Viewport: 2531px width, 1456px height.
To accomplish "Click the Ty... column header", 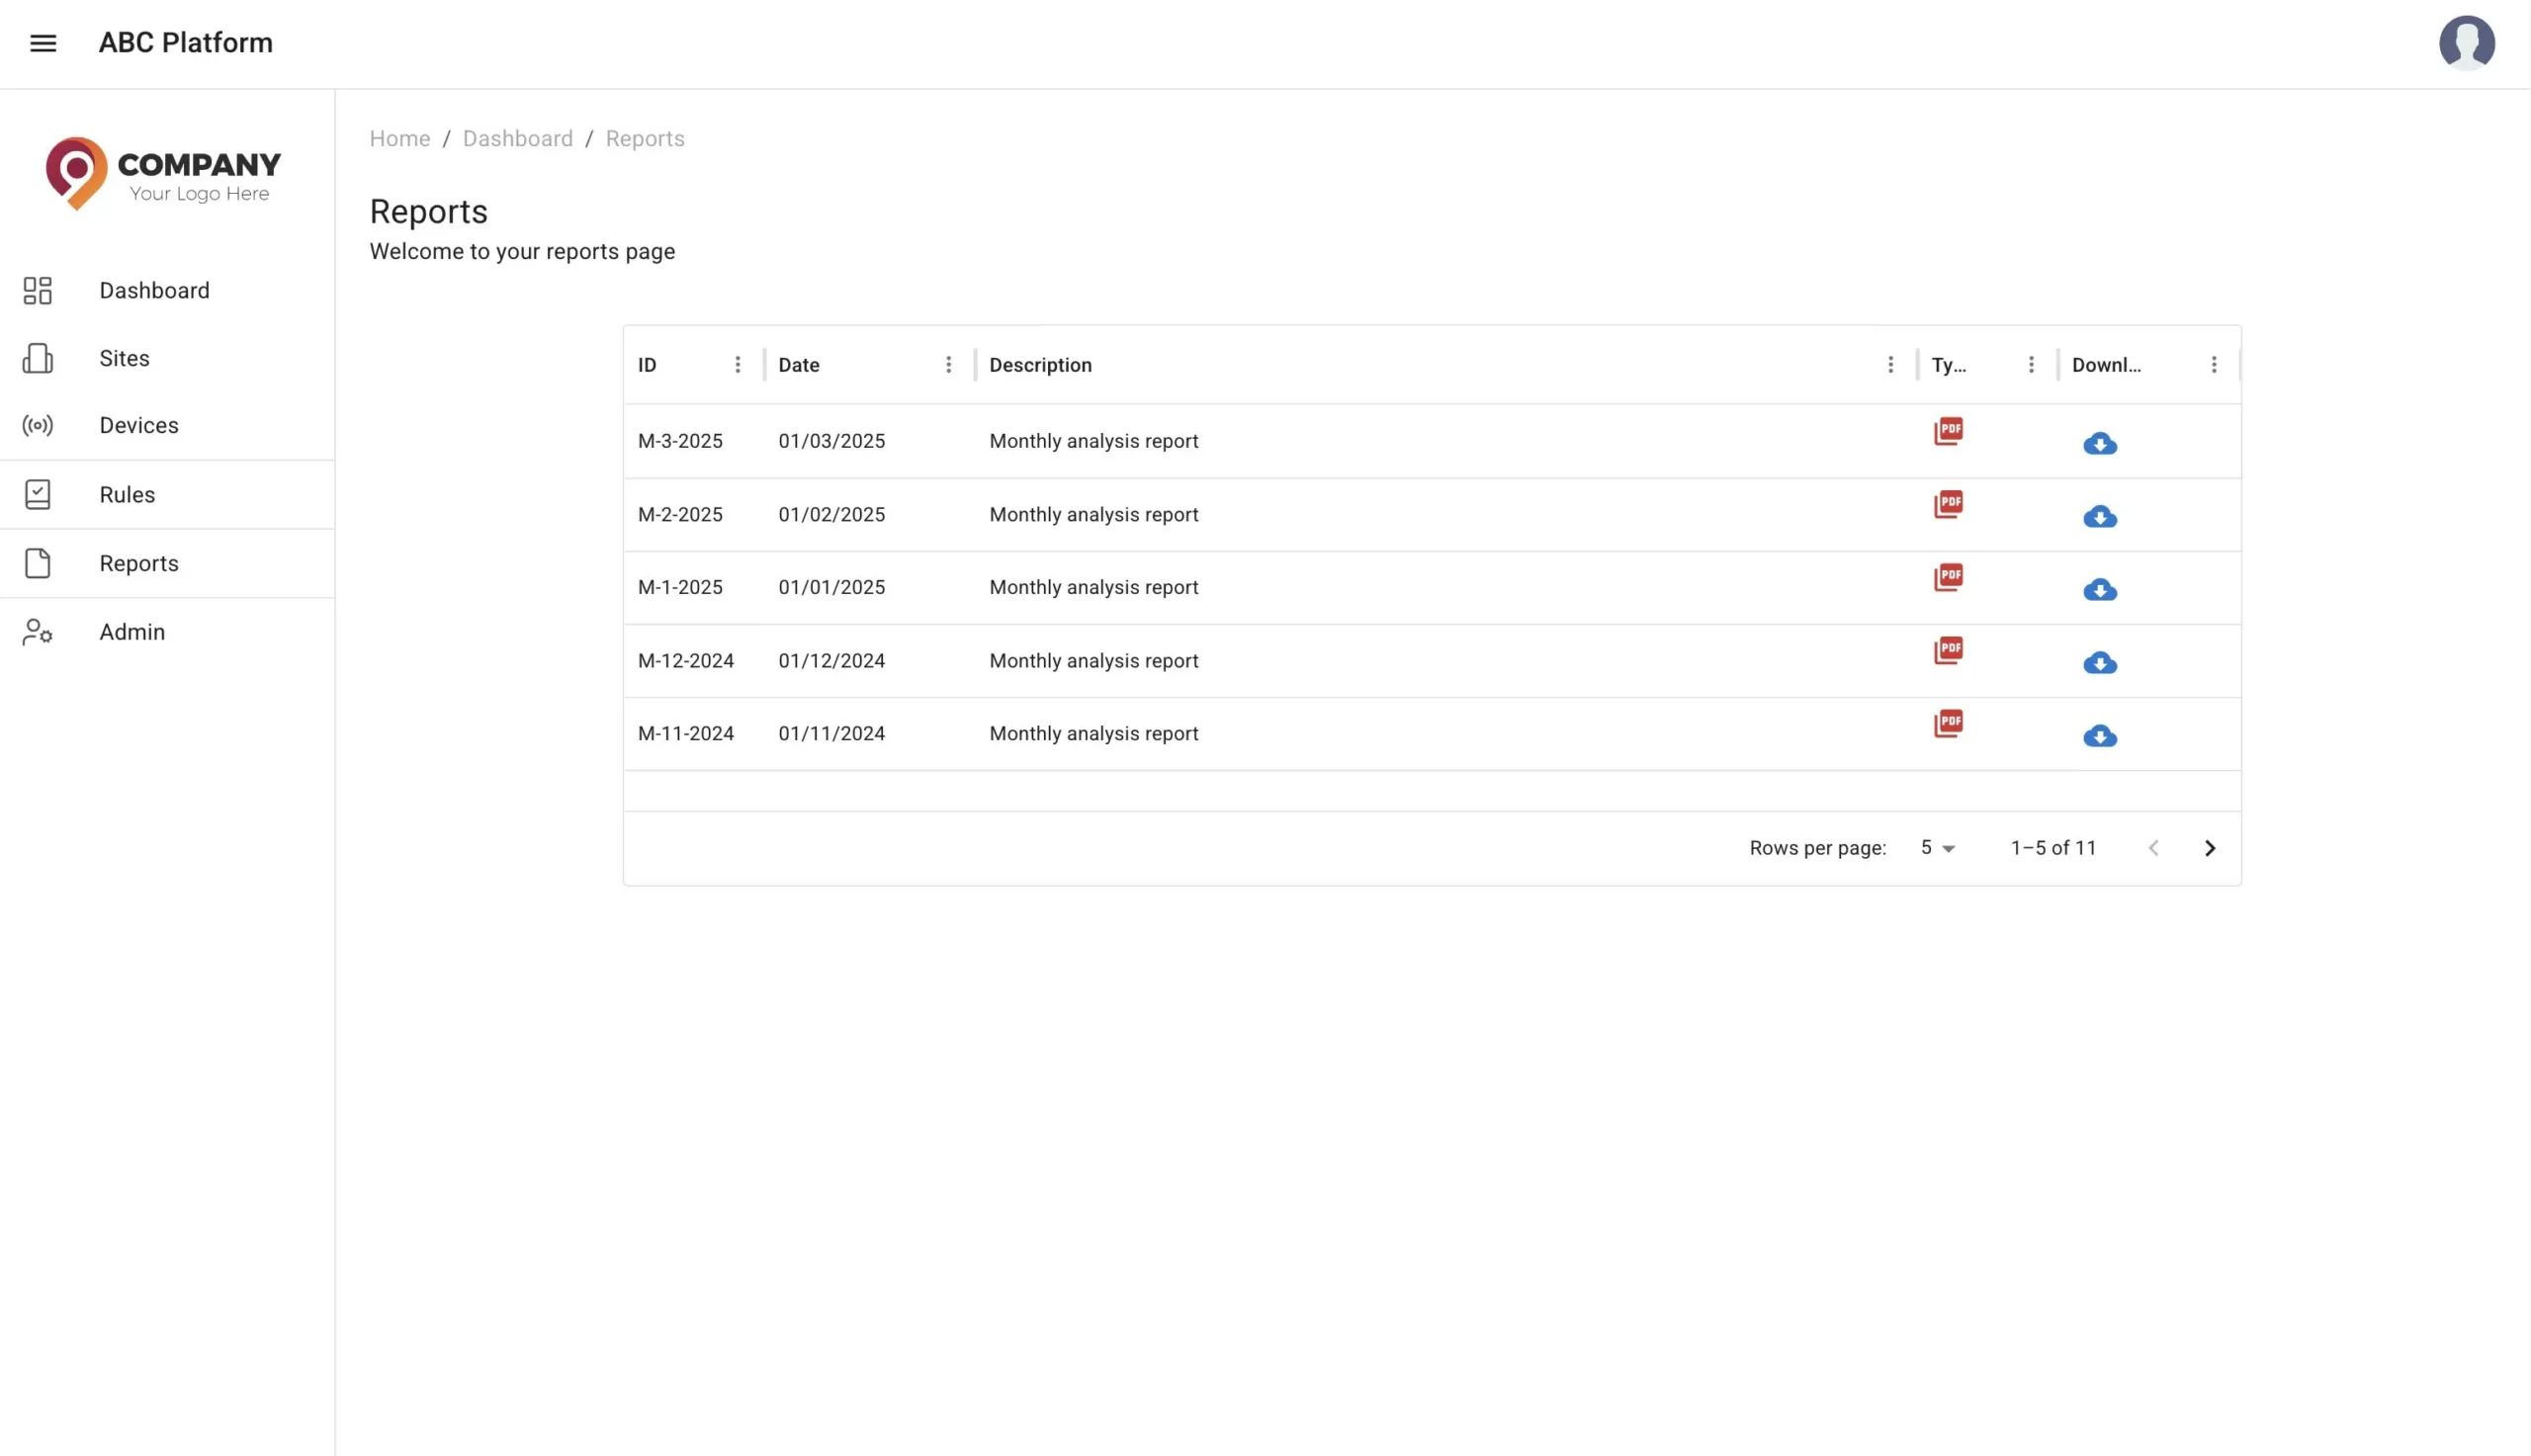I will coord(1948,365).
